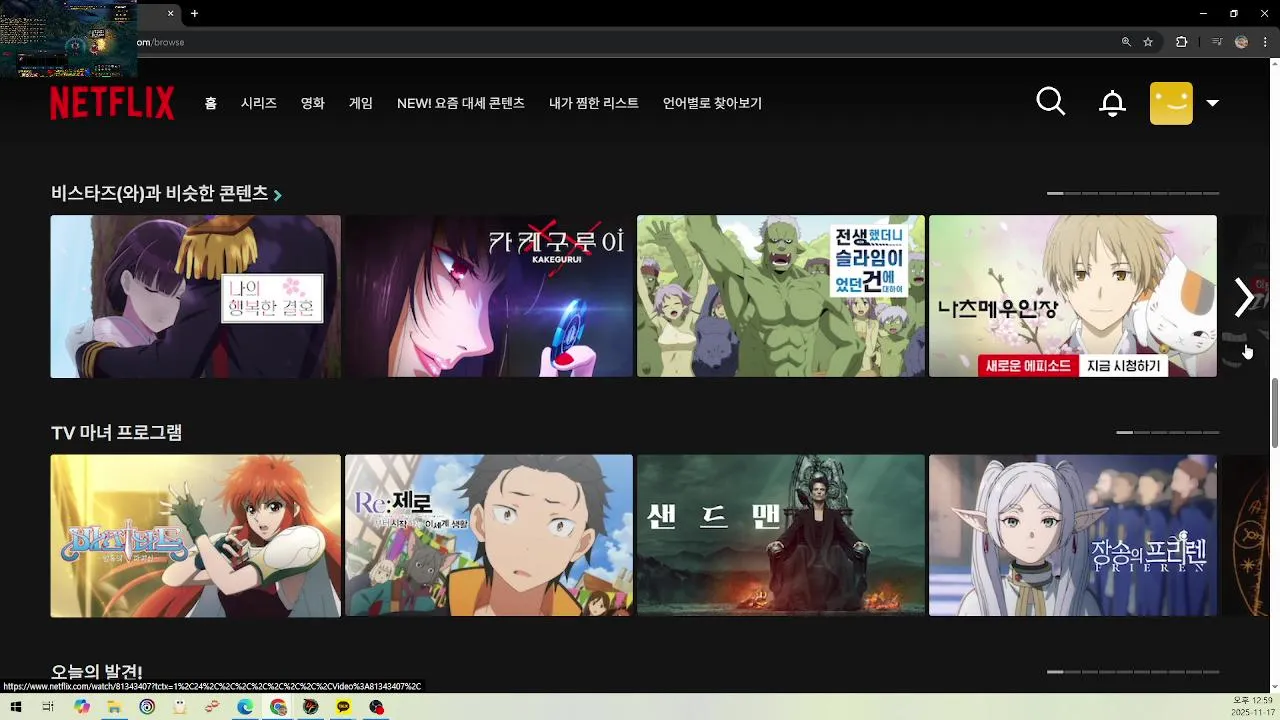The height and width of the screenshot is (720, 1280).
Task: Switch to Chrome in the taskbar
Action: pyautogui.click(x=278, y=707)
